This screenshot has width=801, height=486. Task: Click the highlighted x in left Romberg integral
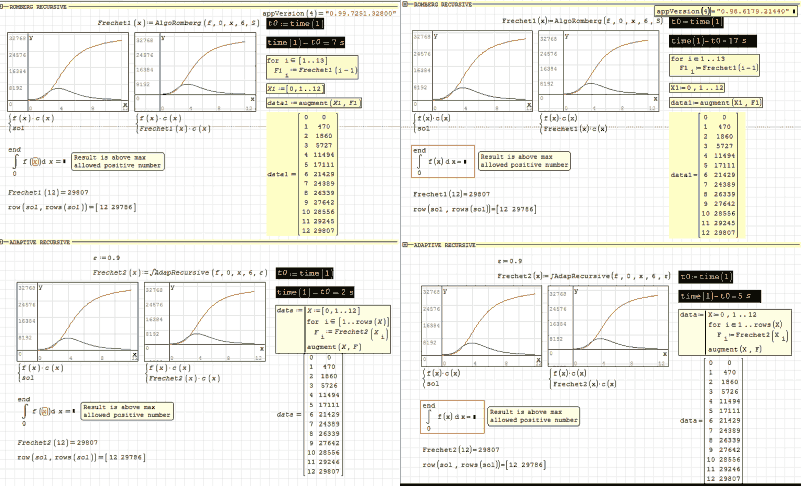click(x=33, y=162)
